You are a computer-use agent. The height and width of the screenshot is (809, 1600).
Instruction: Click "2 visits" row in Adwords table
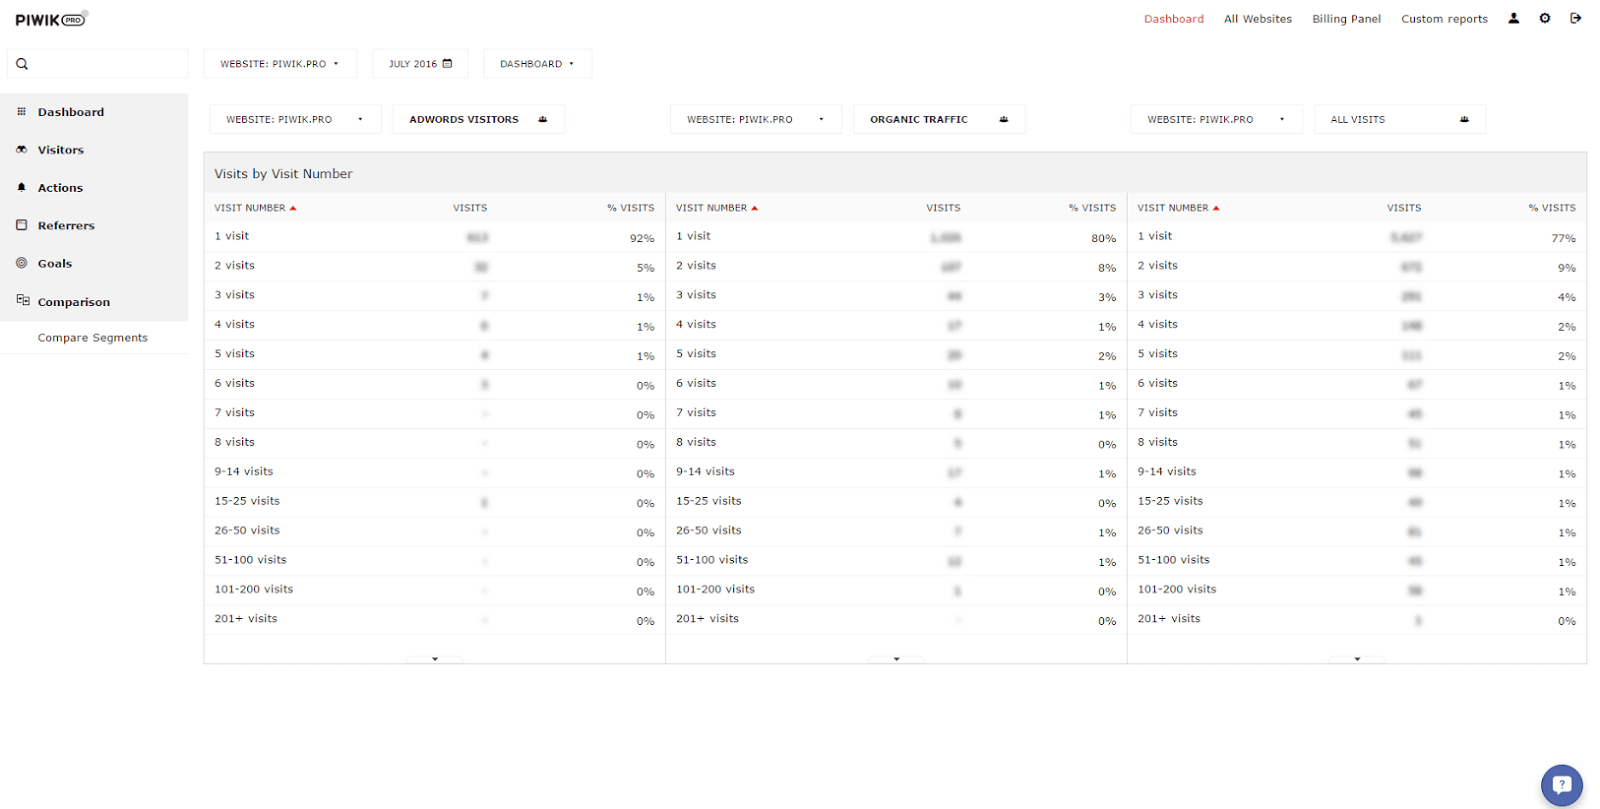435,266
